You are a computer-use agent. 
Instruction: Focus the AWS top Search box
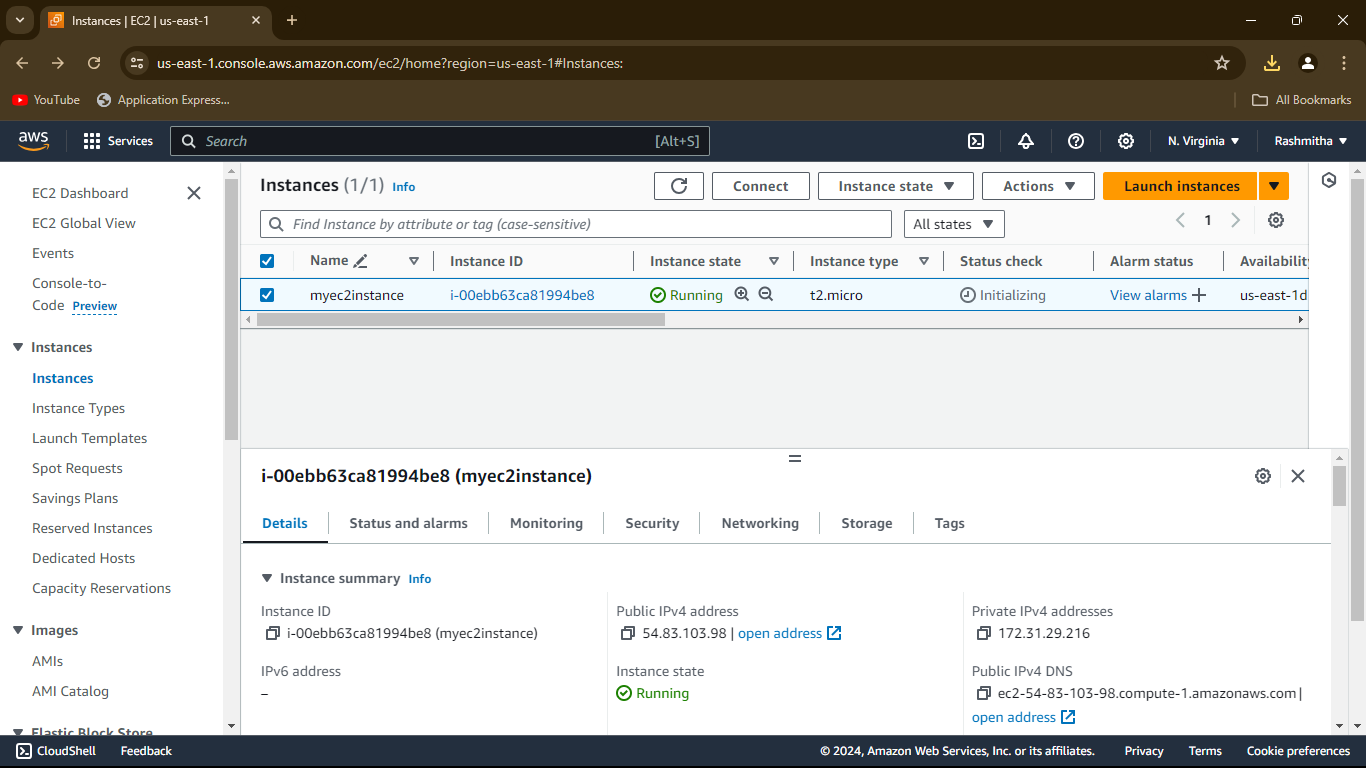point(440,141)
